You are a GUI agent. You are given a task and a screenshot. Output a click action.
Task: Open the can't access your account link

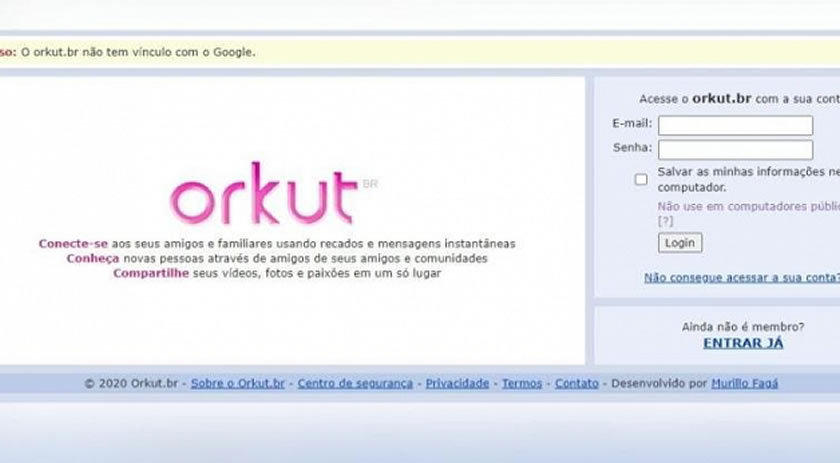click(x=742, y=278)
